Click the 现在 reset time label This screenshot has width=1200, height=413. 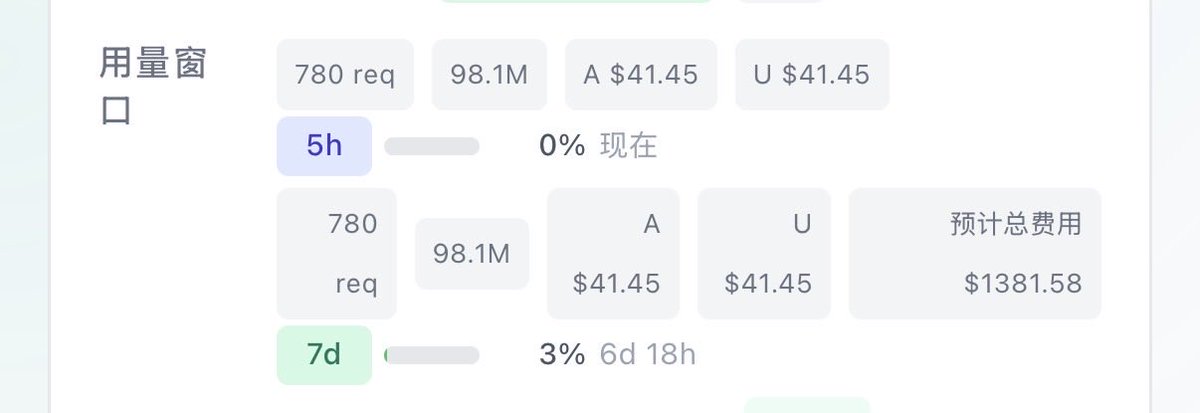point(629,146)
